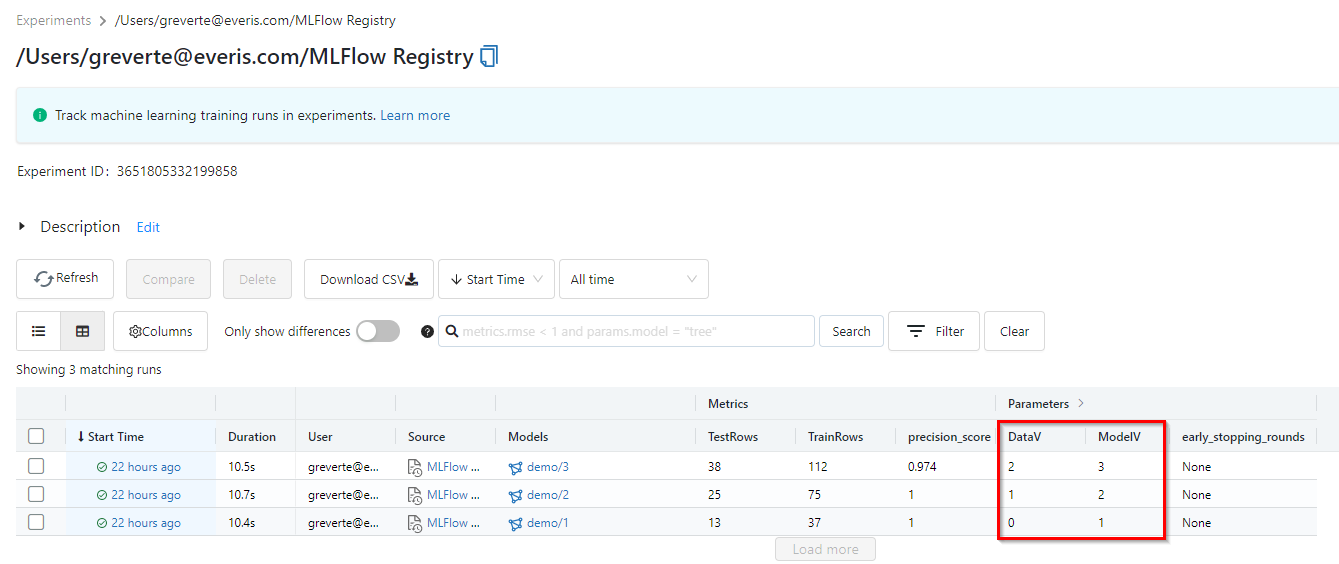Viewport: 1339px width, 564px height.
Task: Switch to the list view icon
Action: 38,331
